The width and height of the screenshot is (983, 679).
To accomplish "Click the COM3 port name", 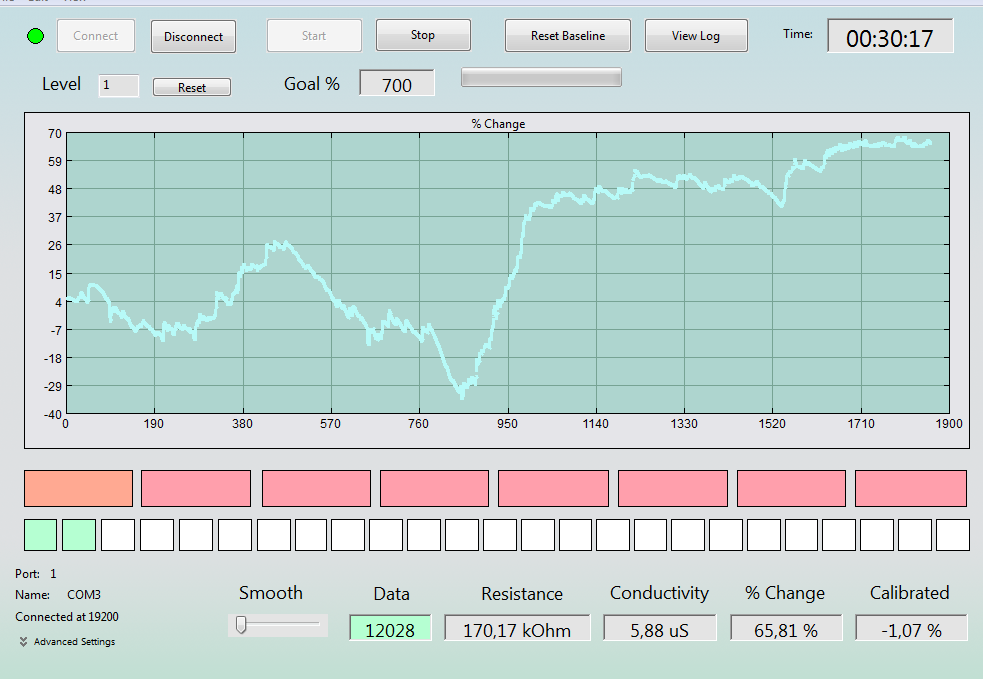I will tap(84, 594).
